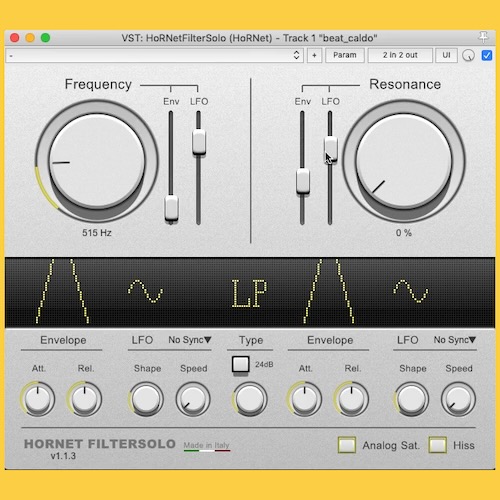The image size is (500, 500).
Task: Click the resonance LFO Shape knob
Action: point(412,399)
